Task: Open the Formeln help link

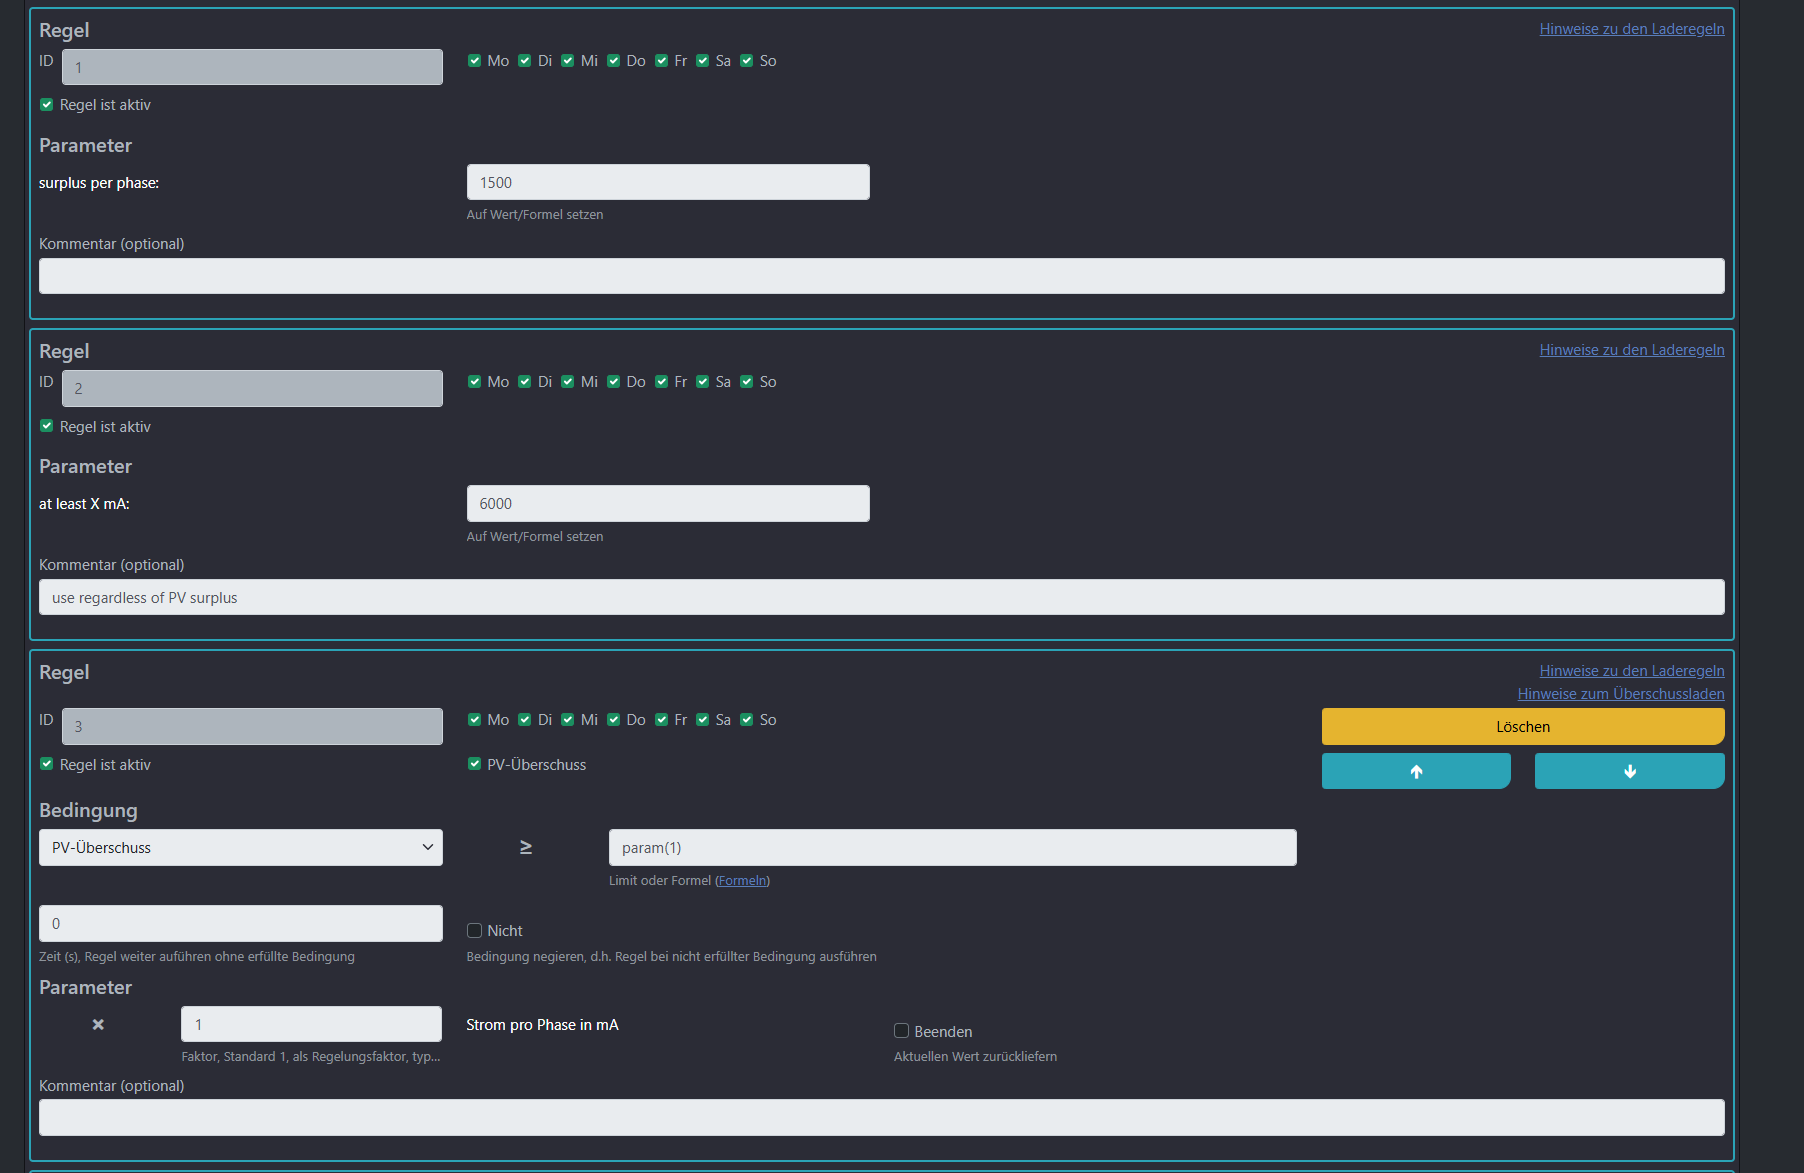Action: (x=742, y=881)
